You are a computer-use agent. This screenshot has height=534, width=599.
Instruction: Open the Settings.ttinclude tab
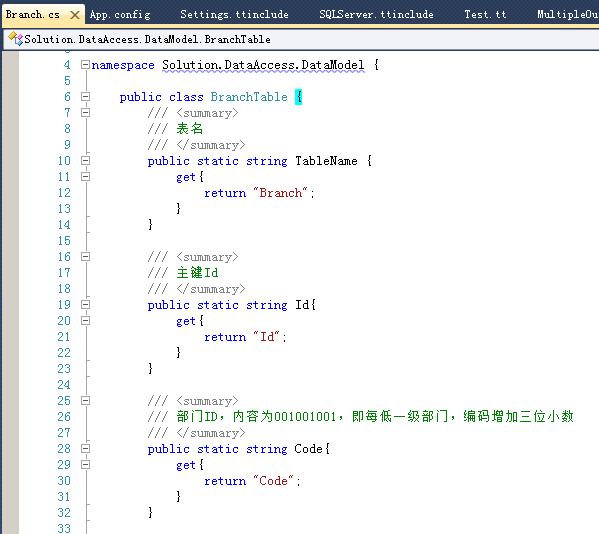pos(234,15)
